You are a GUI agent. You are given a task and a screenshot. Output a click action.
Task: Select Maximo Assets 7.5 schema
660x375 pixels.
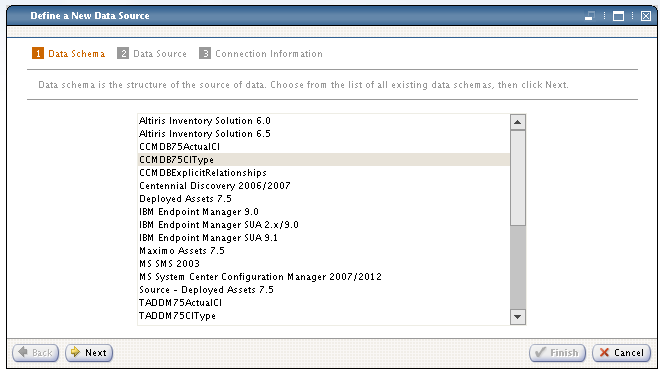[323, 251]
